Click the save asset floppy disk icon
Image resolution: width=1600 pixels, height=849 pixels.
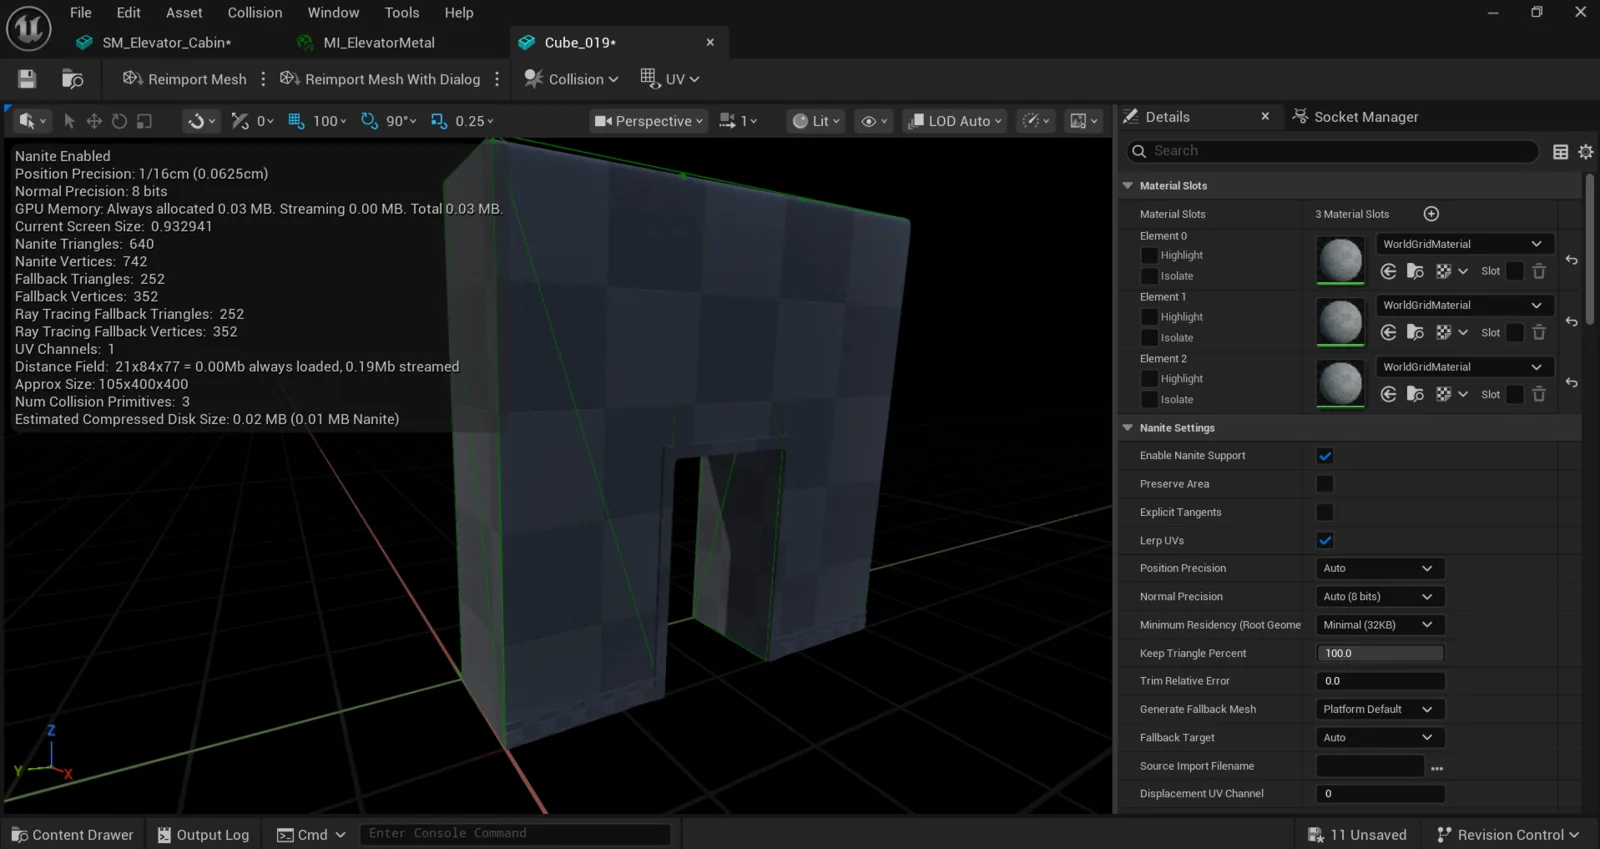(x=27, y=79)
